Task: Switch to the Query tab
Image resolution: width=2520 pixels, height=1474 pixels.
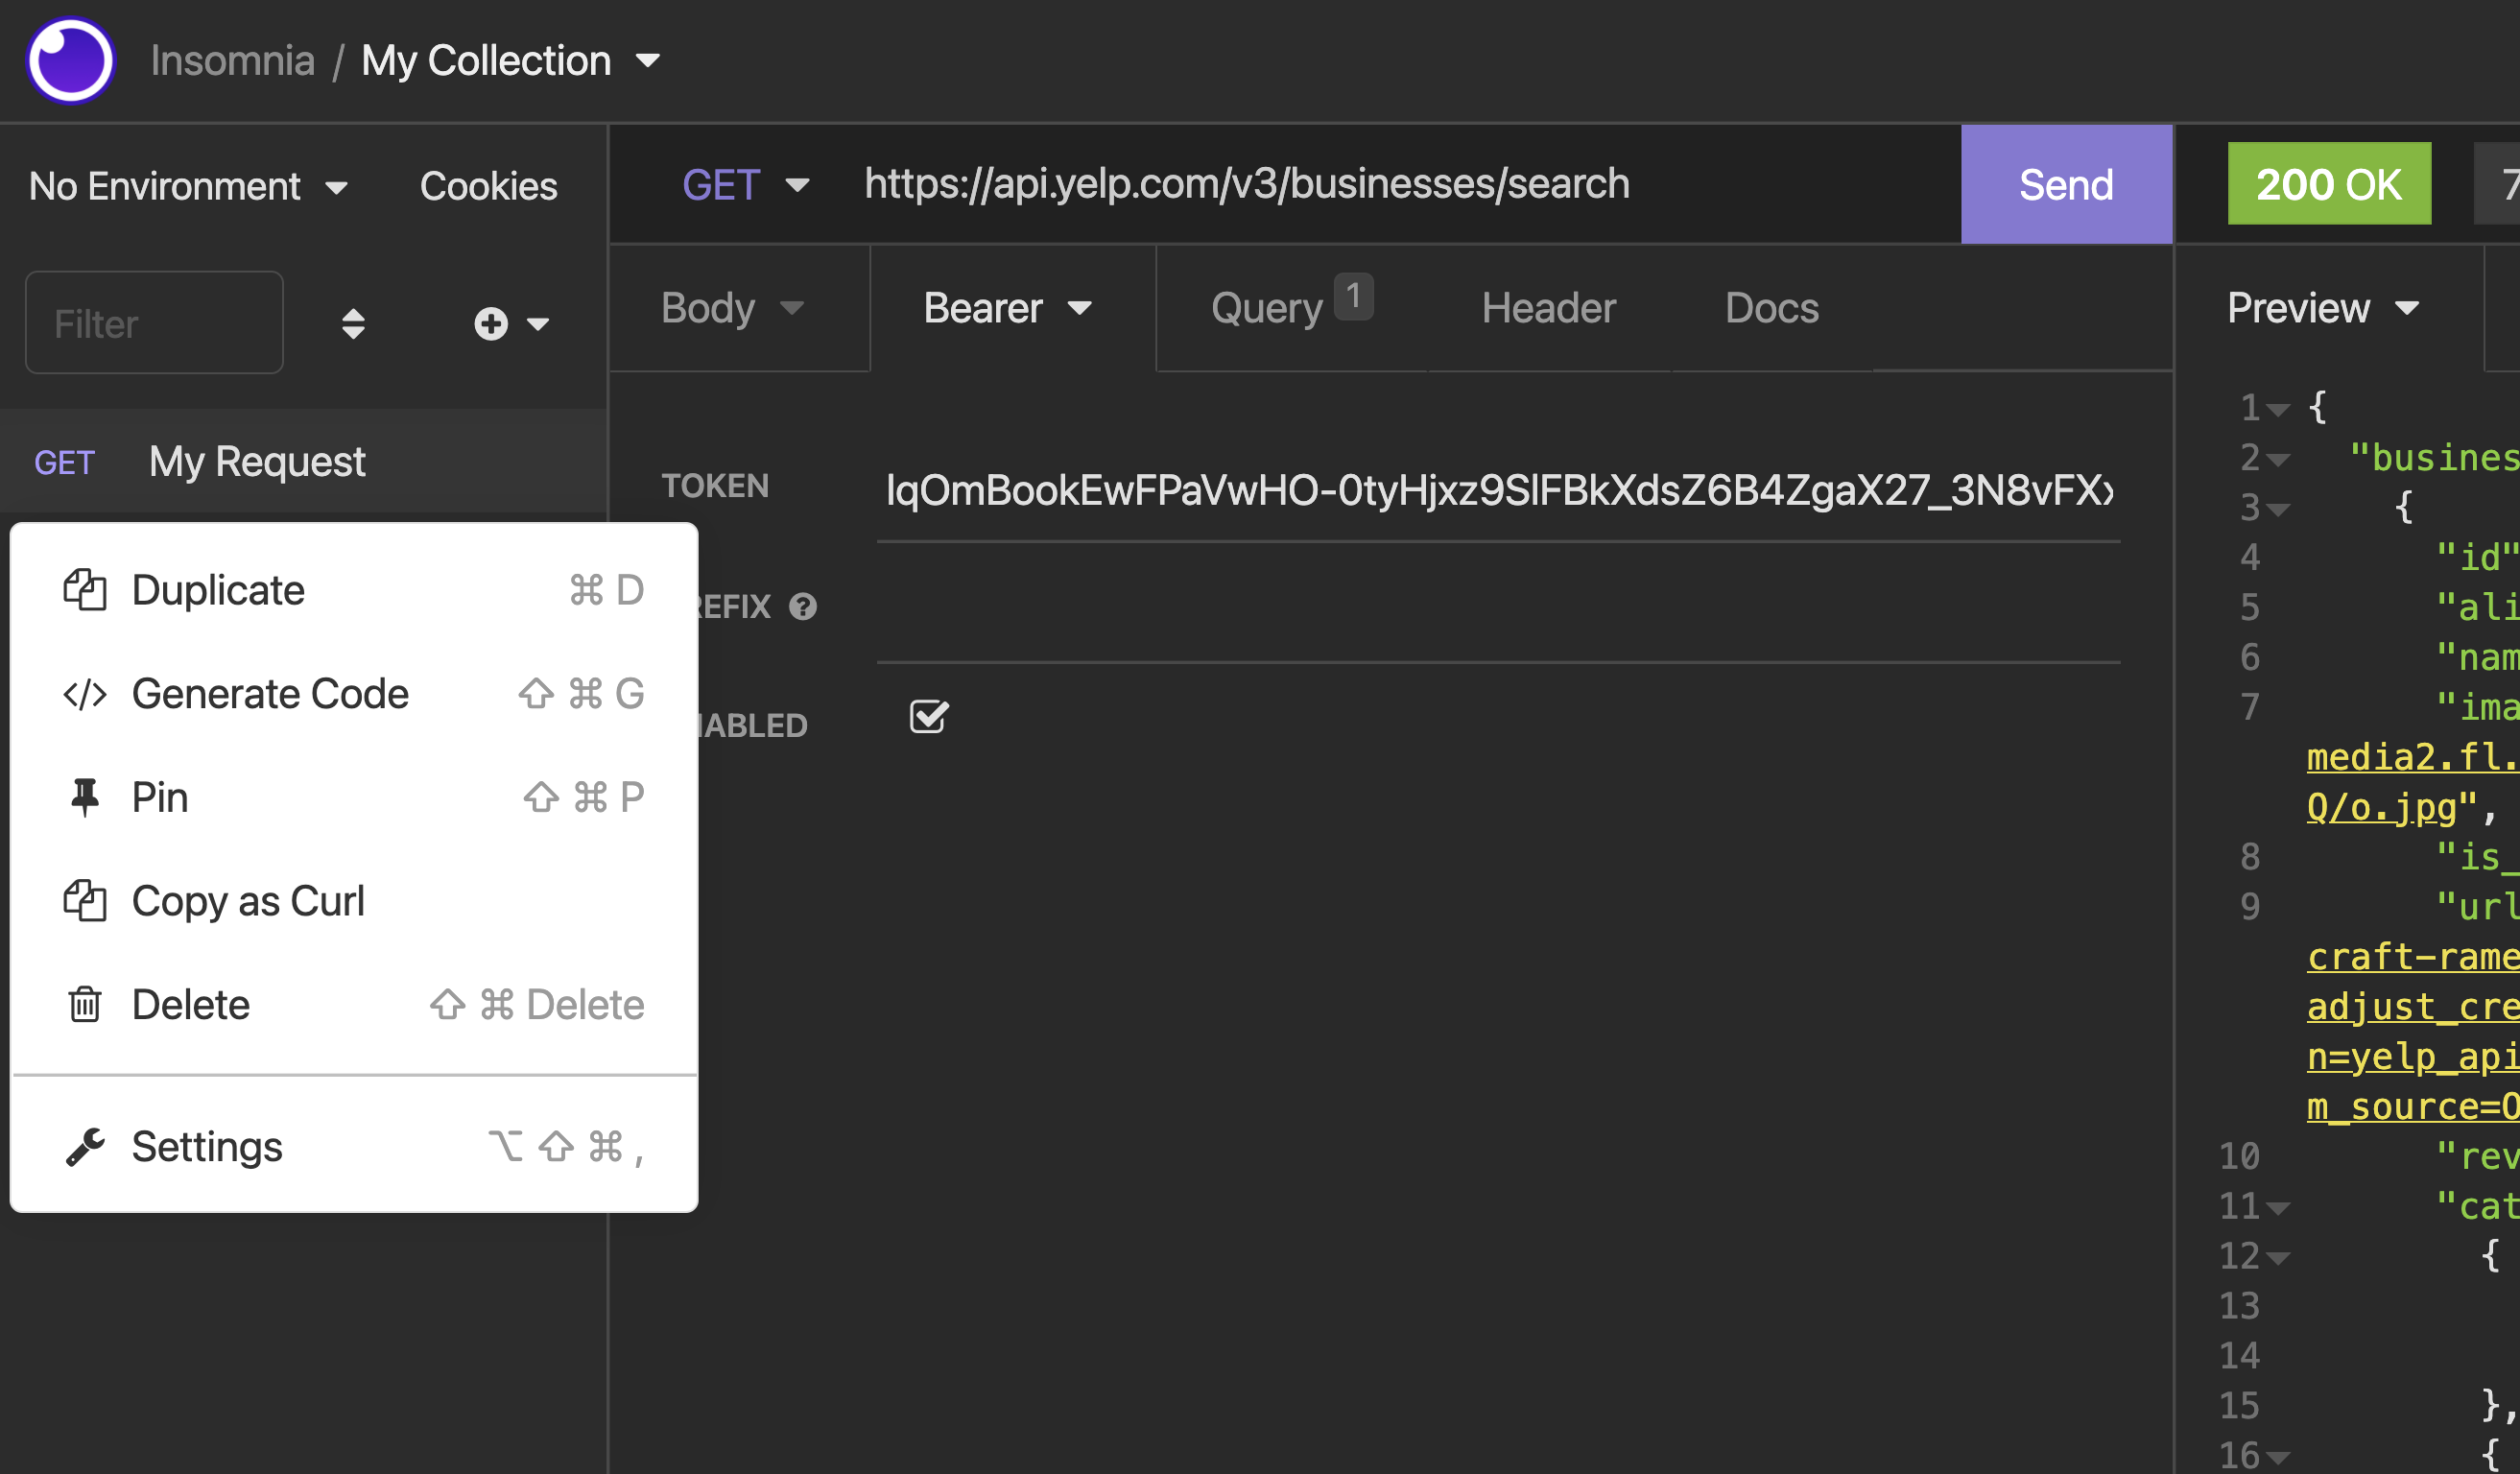Action: 1292,308
